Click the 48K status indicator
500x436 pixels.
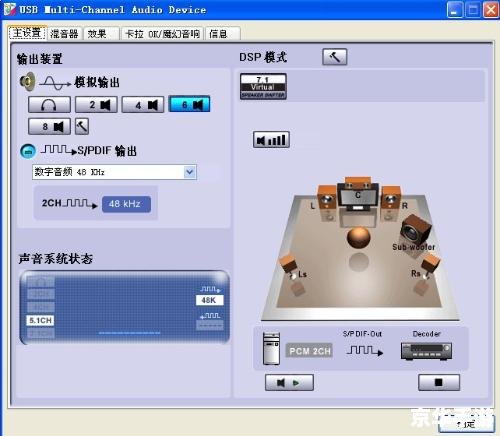pyautogui.click(x=209, y=300)
